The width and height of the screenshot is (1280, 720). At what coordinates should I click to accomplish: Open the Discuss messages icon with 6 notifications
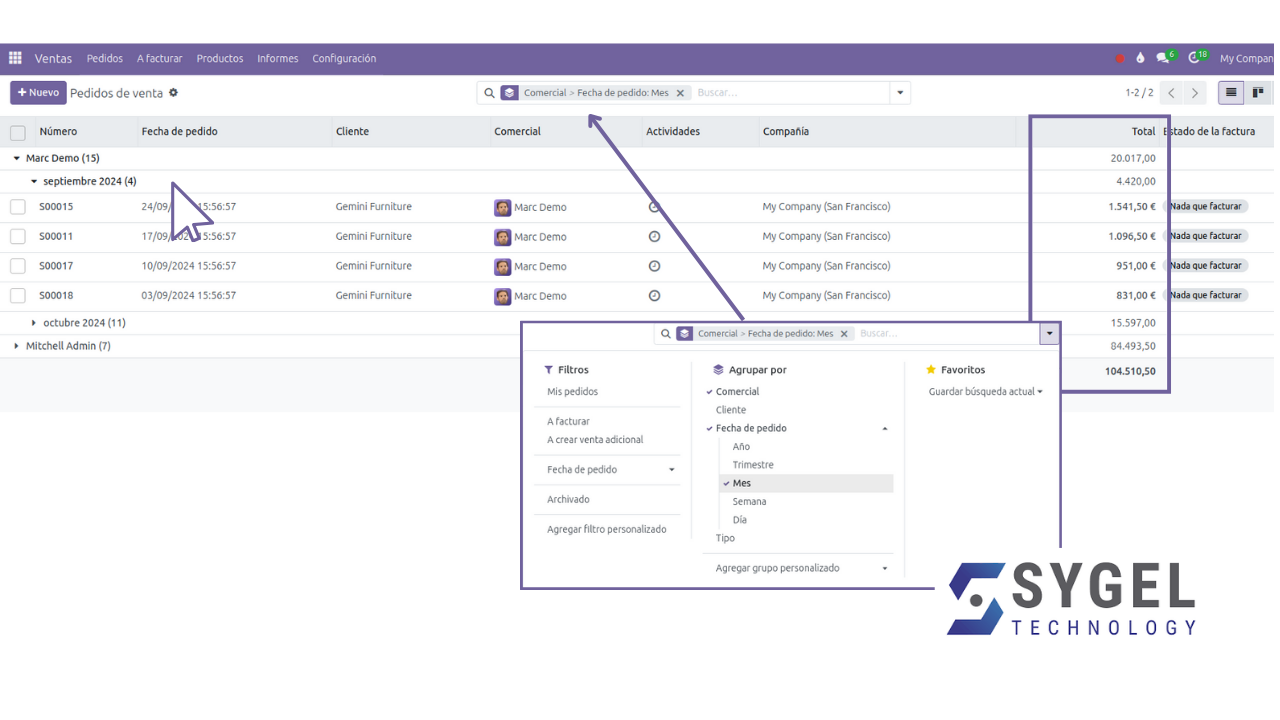1163,58
